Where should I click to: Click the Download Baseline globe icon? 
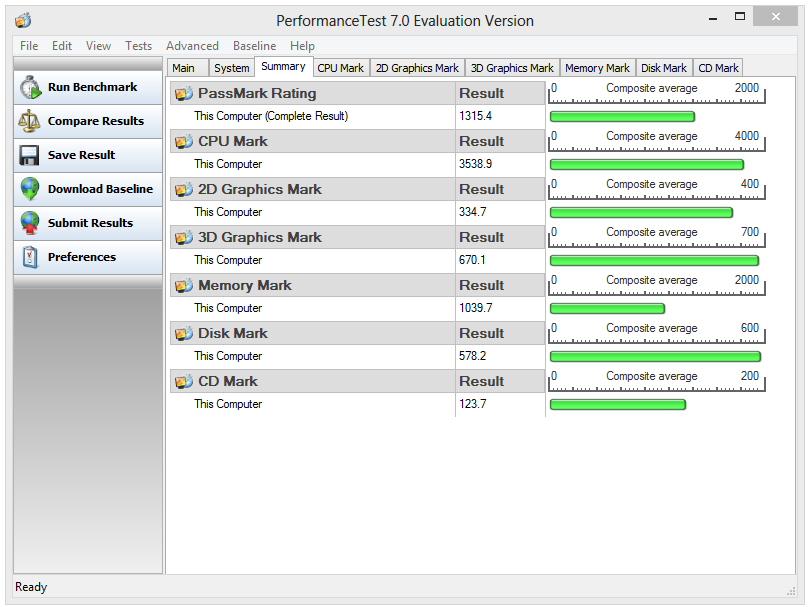(30, 189)
